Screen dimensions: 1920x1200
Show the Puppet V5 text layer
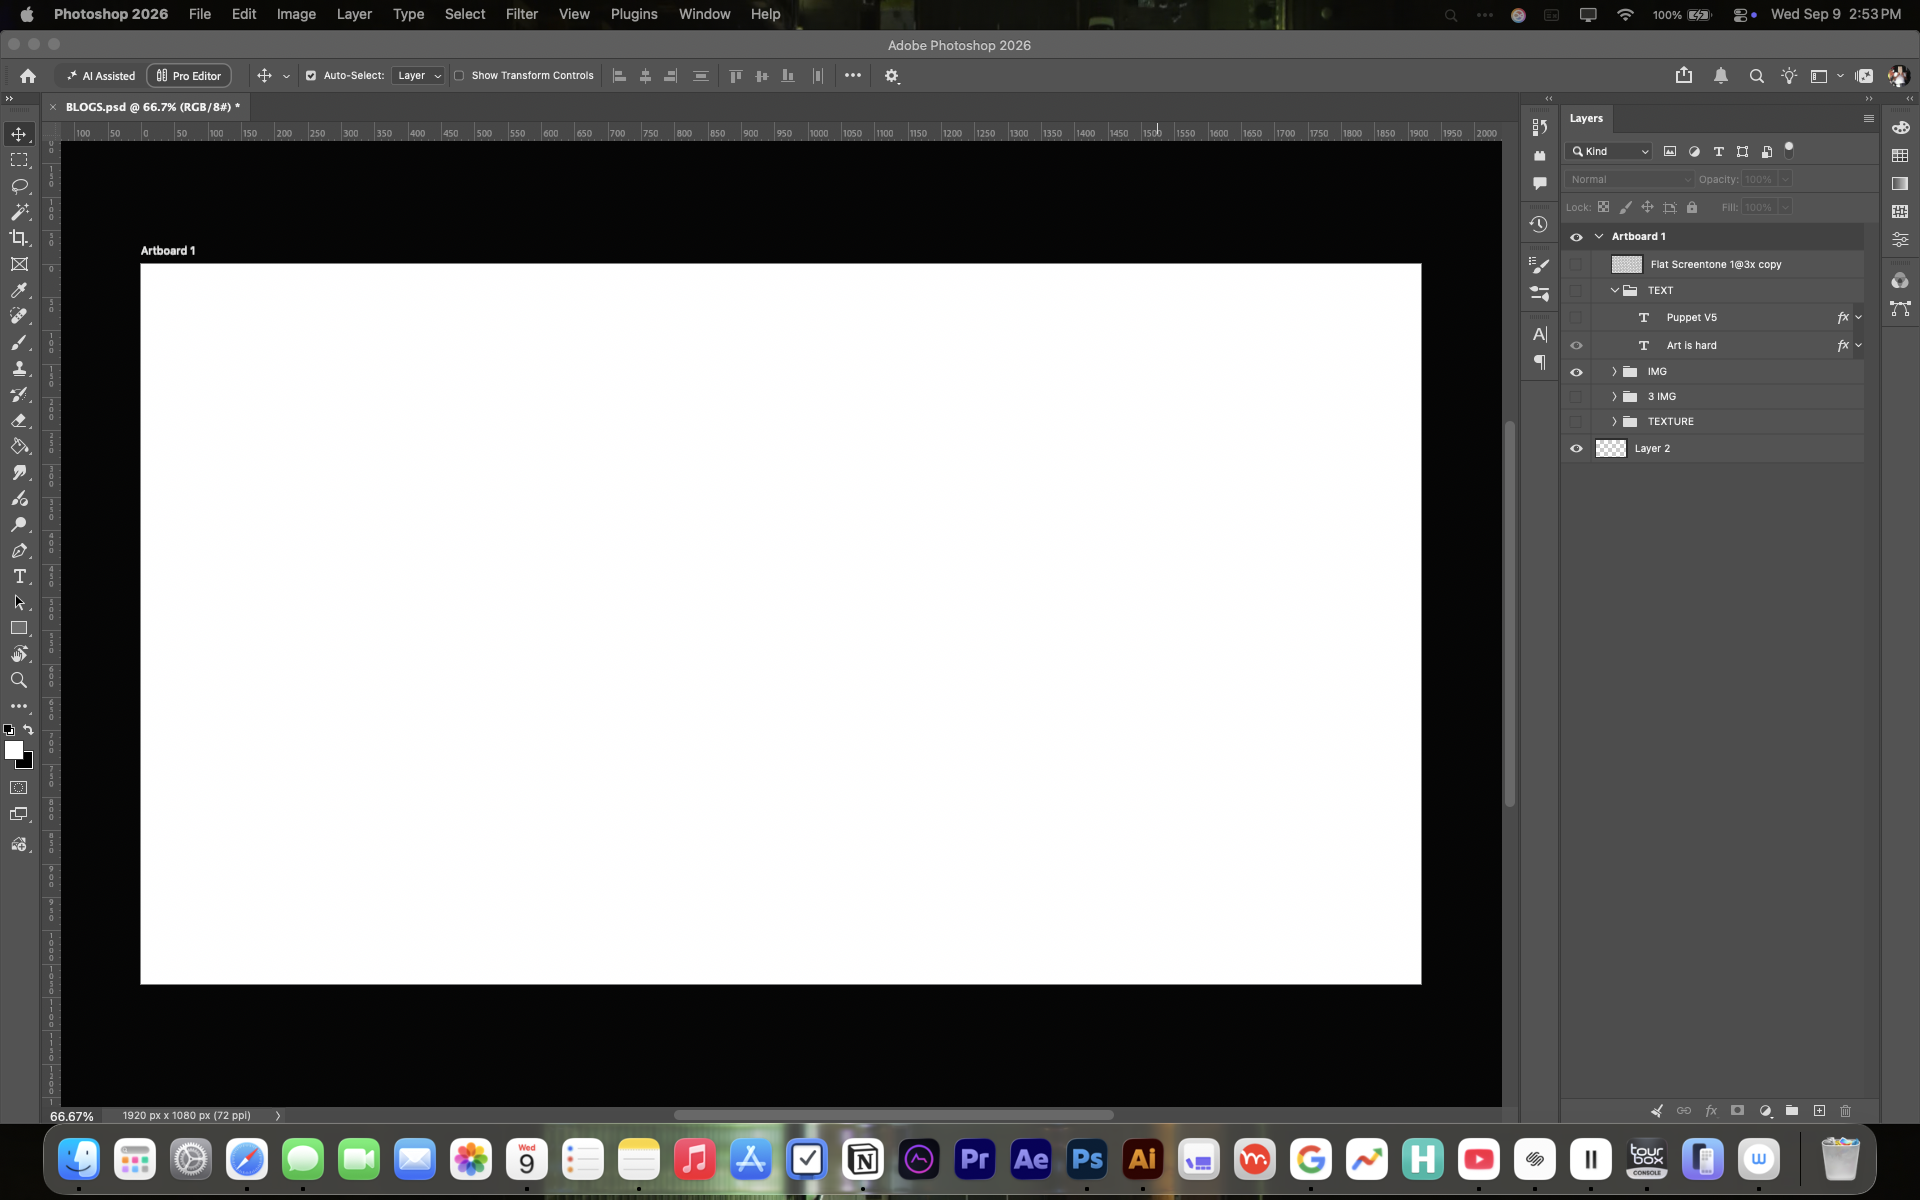[x=1577, y=318]
